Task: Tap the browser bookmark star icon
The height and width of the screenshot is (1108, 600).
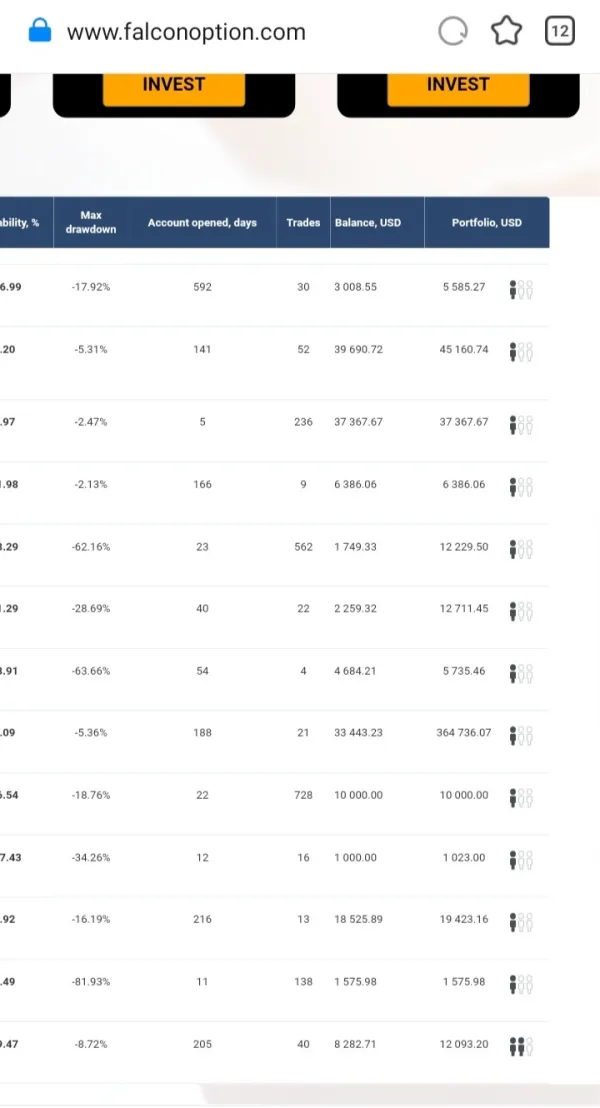Action: 507,32
